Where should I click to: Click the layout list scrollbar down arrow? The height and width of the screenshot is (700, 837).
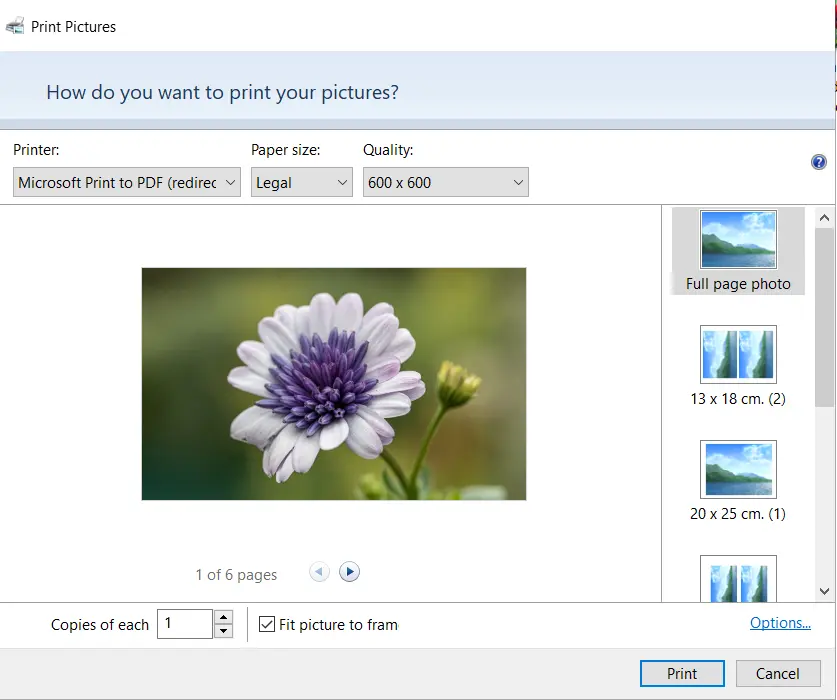[824, 591]
